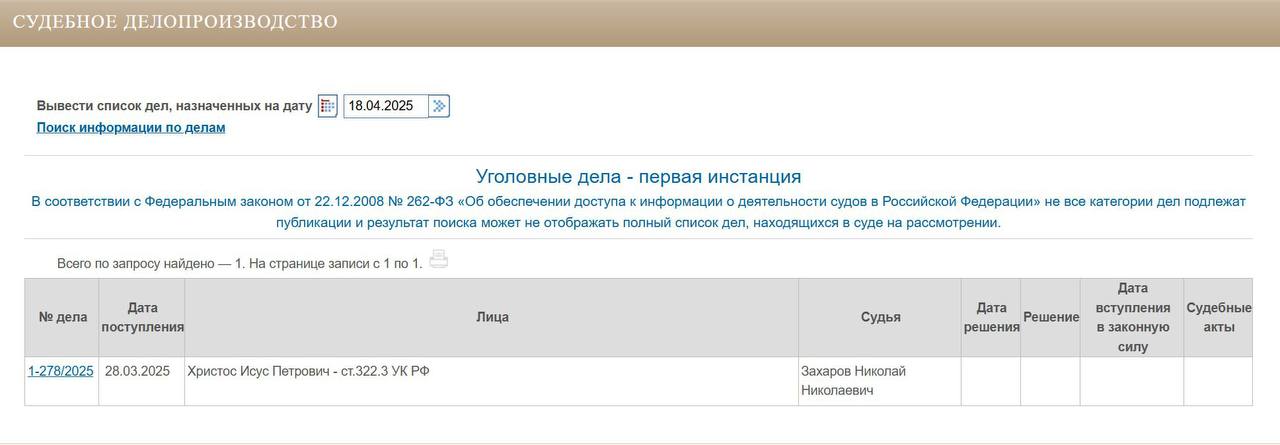Click the date field showing 18.04.2025
This screenshot has width=1280, height=445.
tap(386, 106)
